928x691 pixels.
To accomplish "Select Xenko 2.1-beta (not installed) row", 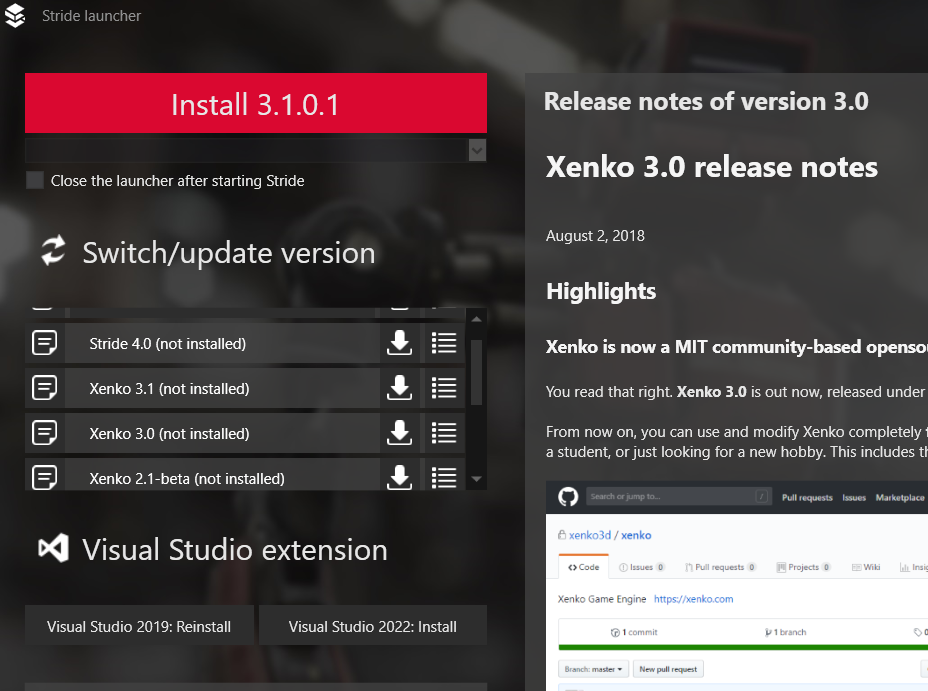I will 223,475.
